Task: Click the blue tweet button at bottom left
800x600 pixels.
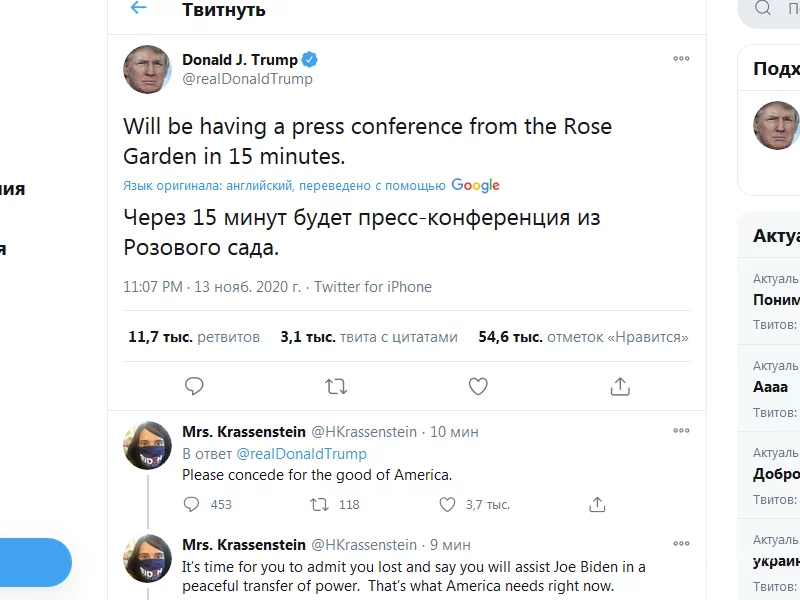Action: point(35,562)
